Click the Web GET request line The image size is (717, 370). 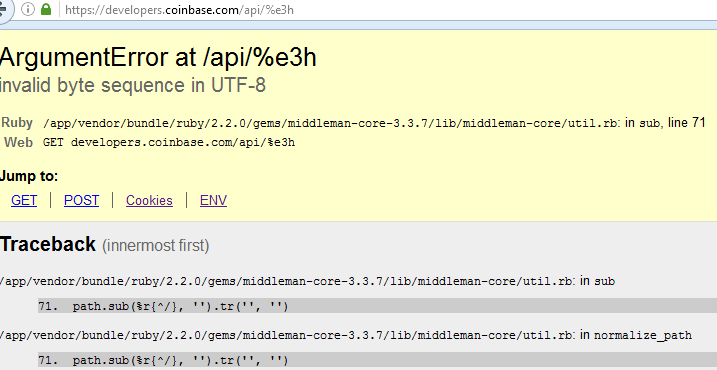(169, 143)
